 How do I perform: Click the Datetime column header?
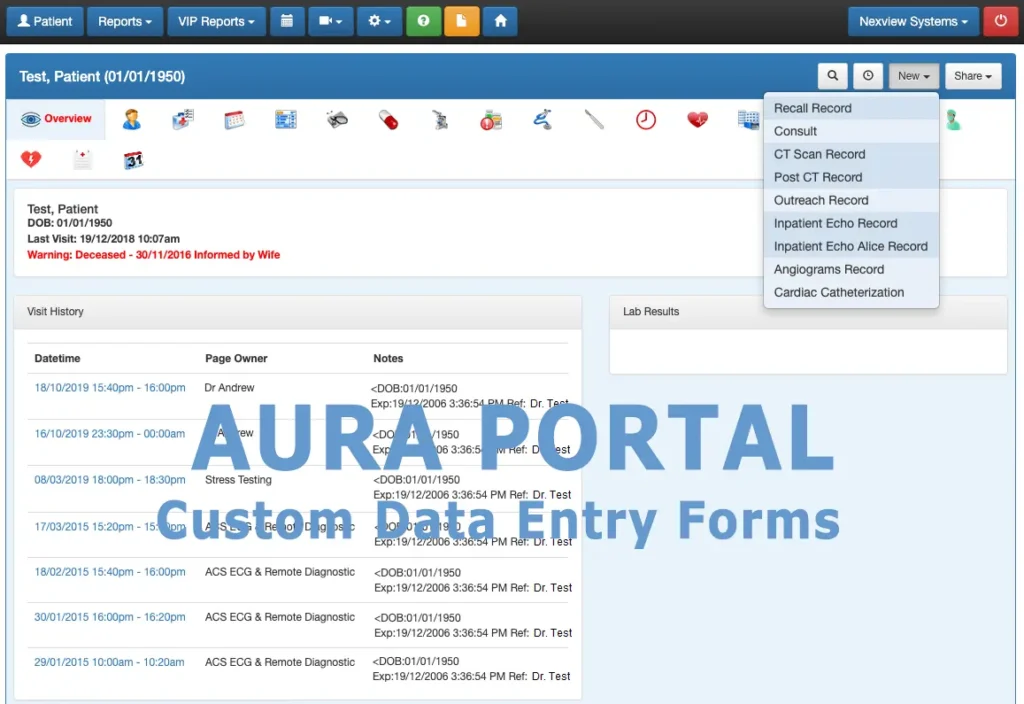pos(57,358)
